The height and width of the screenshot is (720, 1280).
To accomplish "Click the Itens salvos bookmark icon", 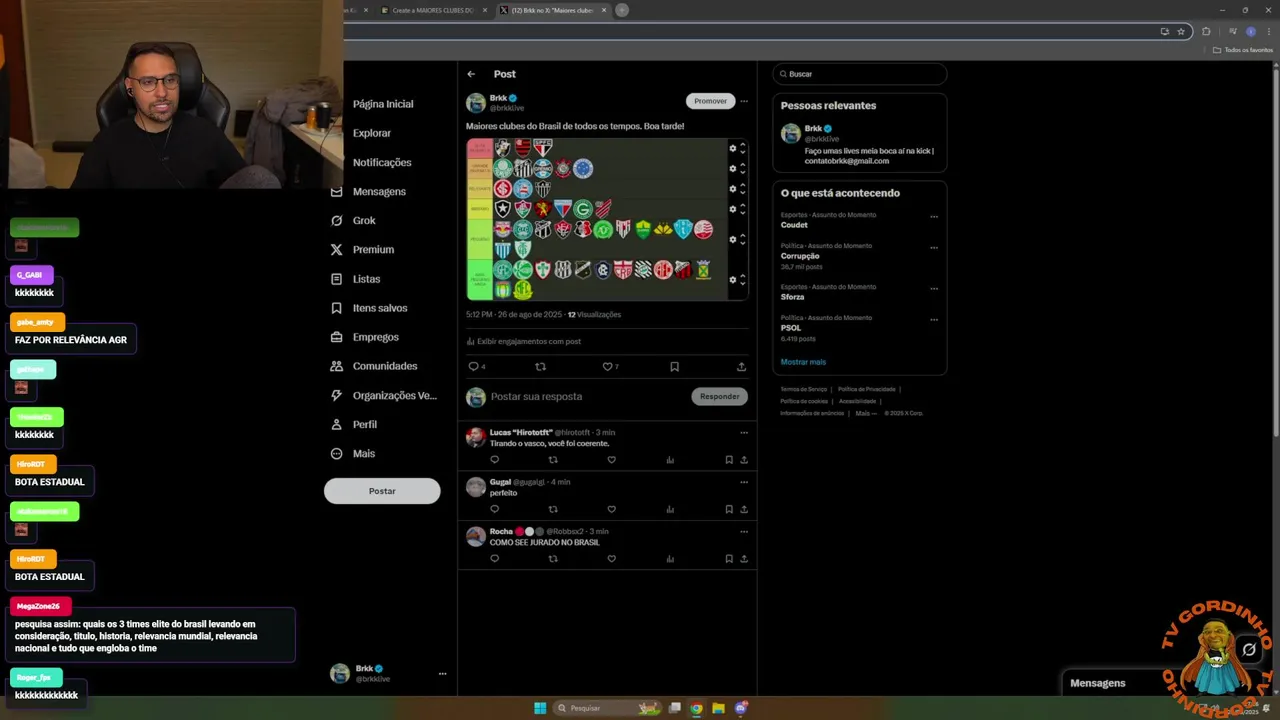I will 336,308.
